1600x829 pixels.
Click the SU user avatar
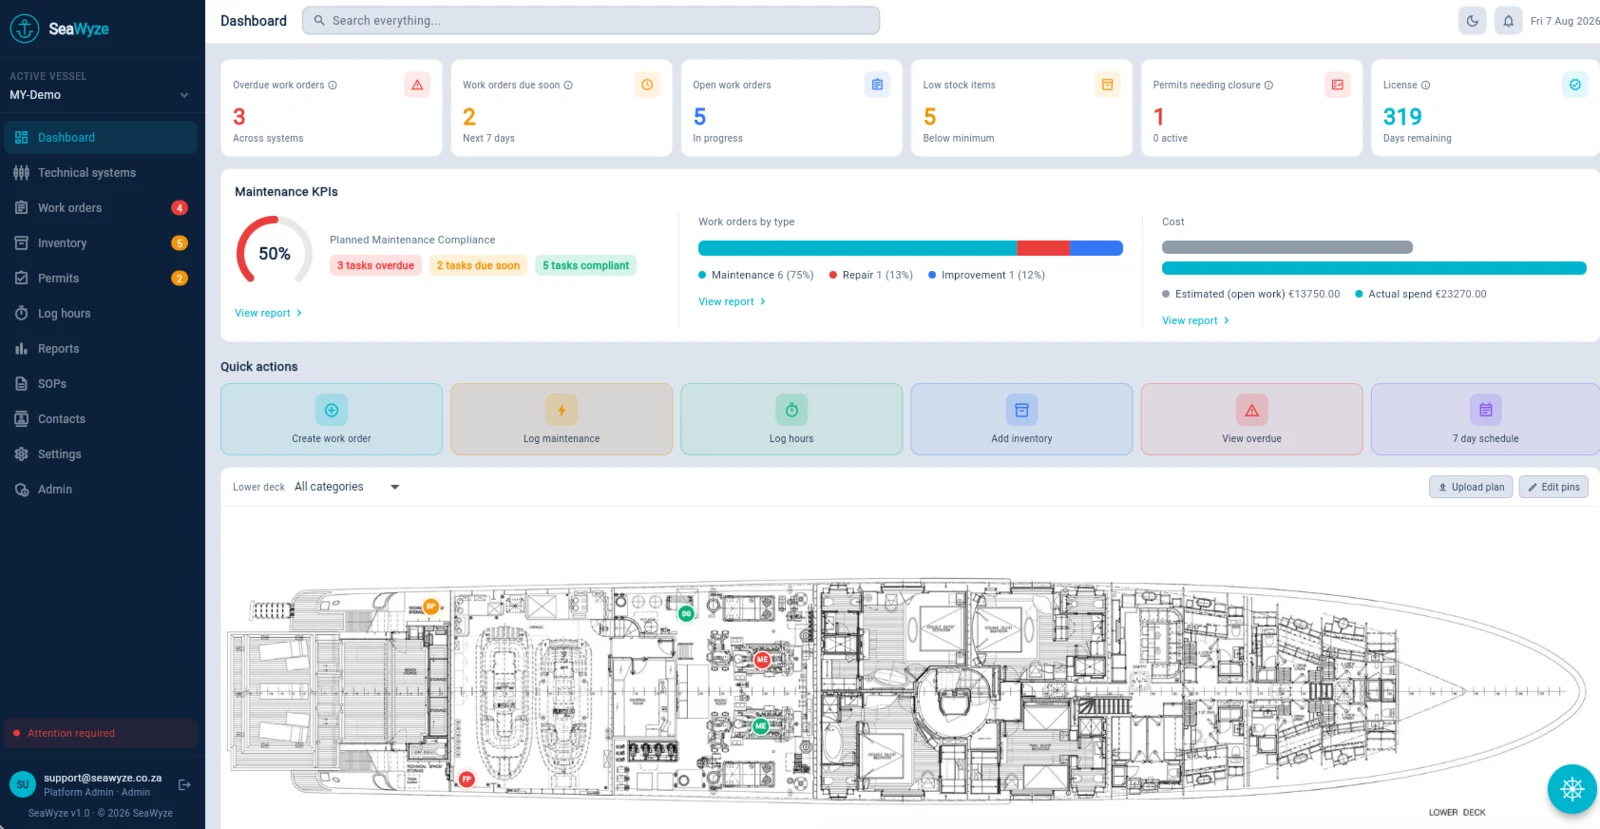[23, 785]
